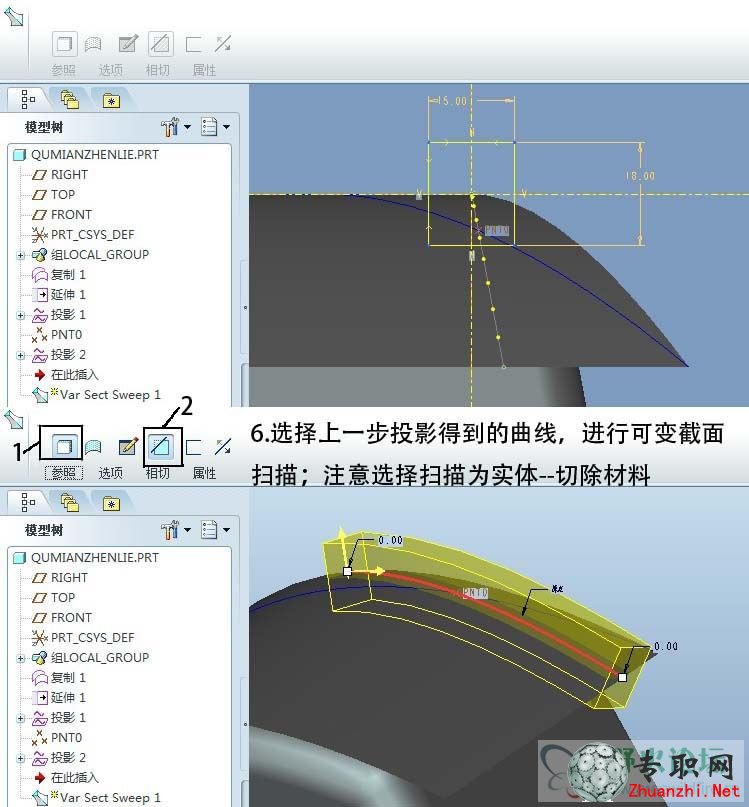Open 相切 tab in the faded upper dashboard
This screenshot has width=749, height=807.
coord(158,70)
